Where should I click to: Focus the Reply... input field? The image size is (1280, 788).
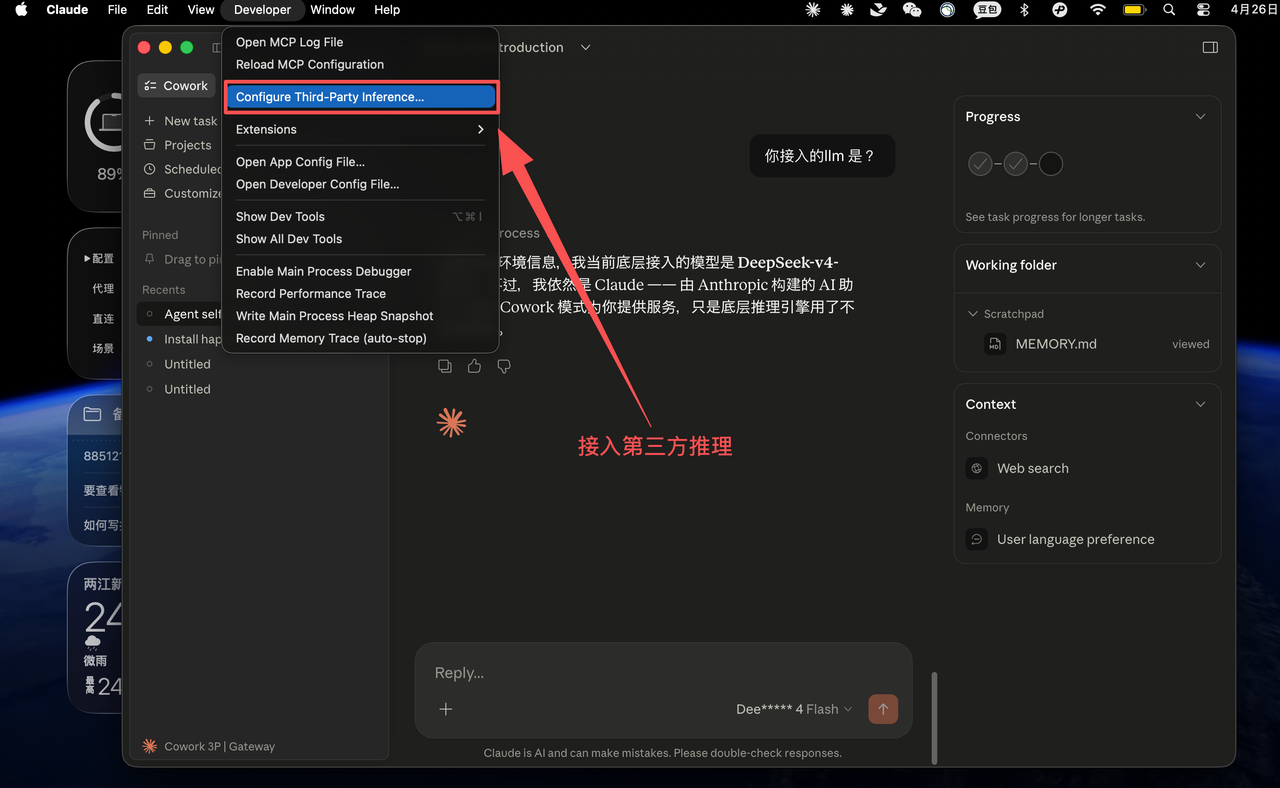tap(664, 673)
